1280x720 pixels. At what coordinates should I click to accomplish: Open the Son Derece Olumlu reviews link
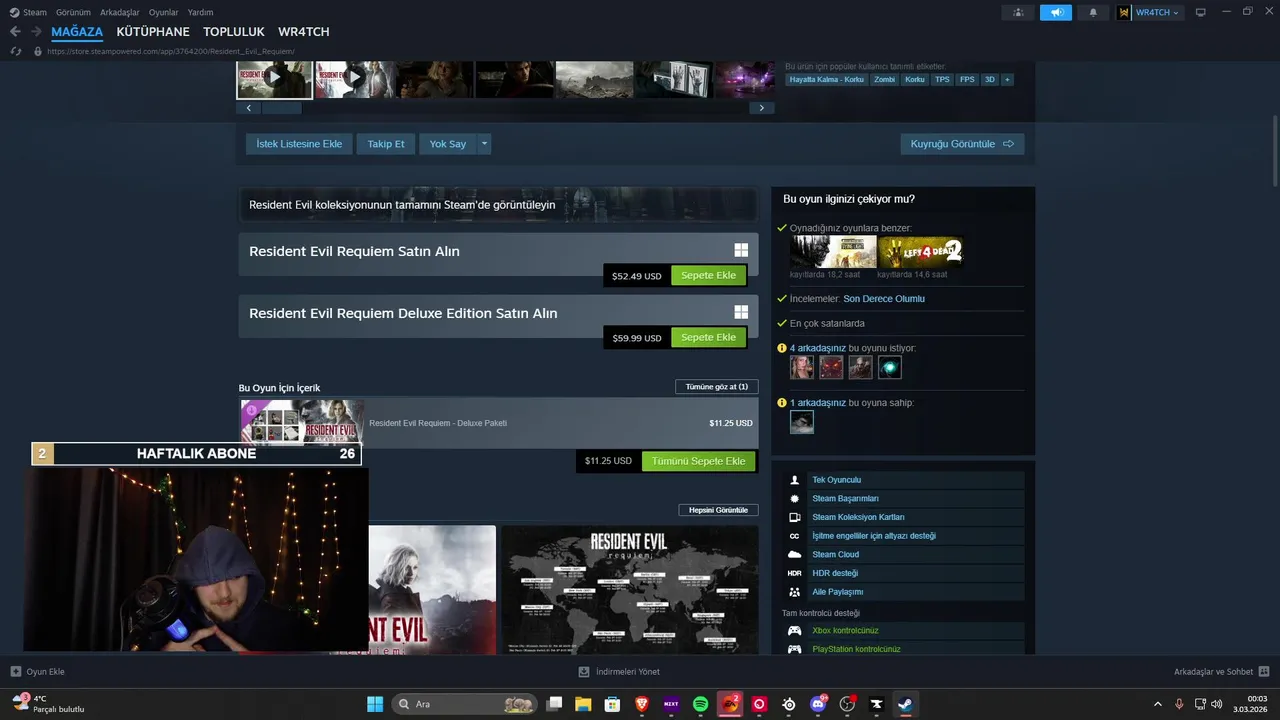(x=884, y=299)
